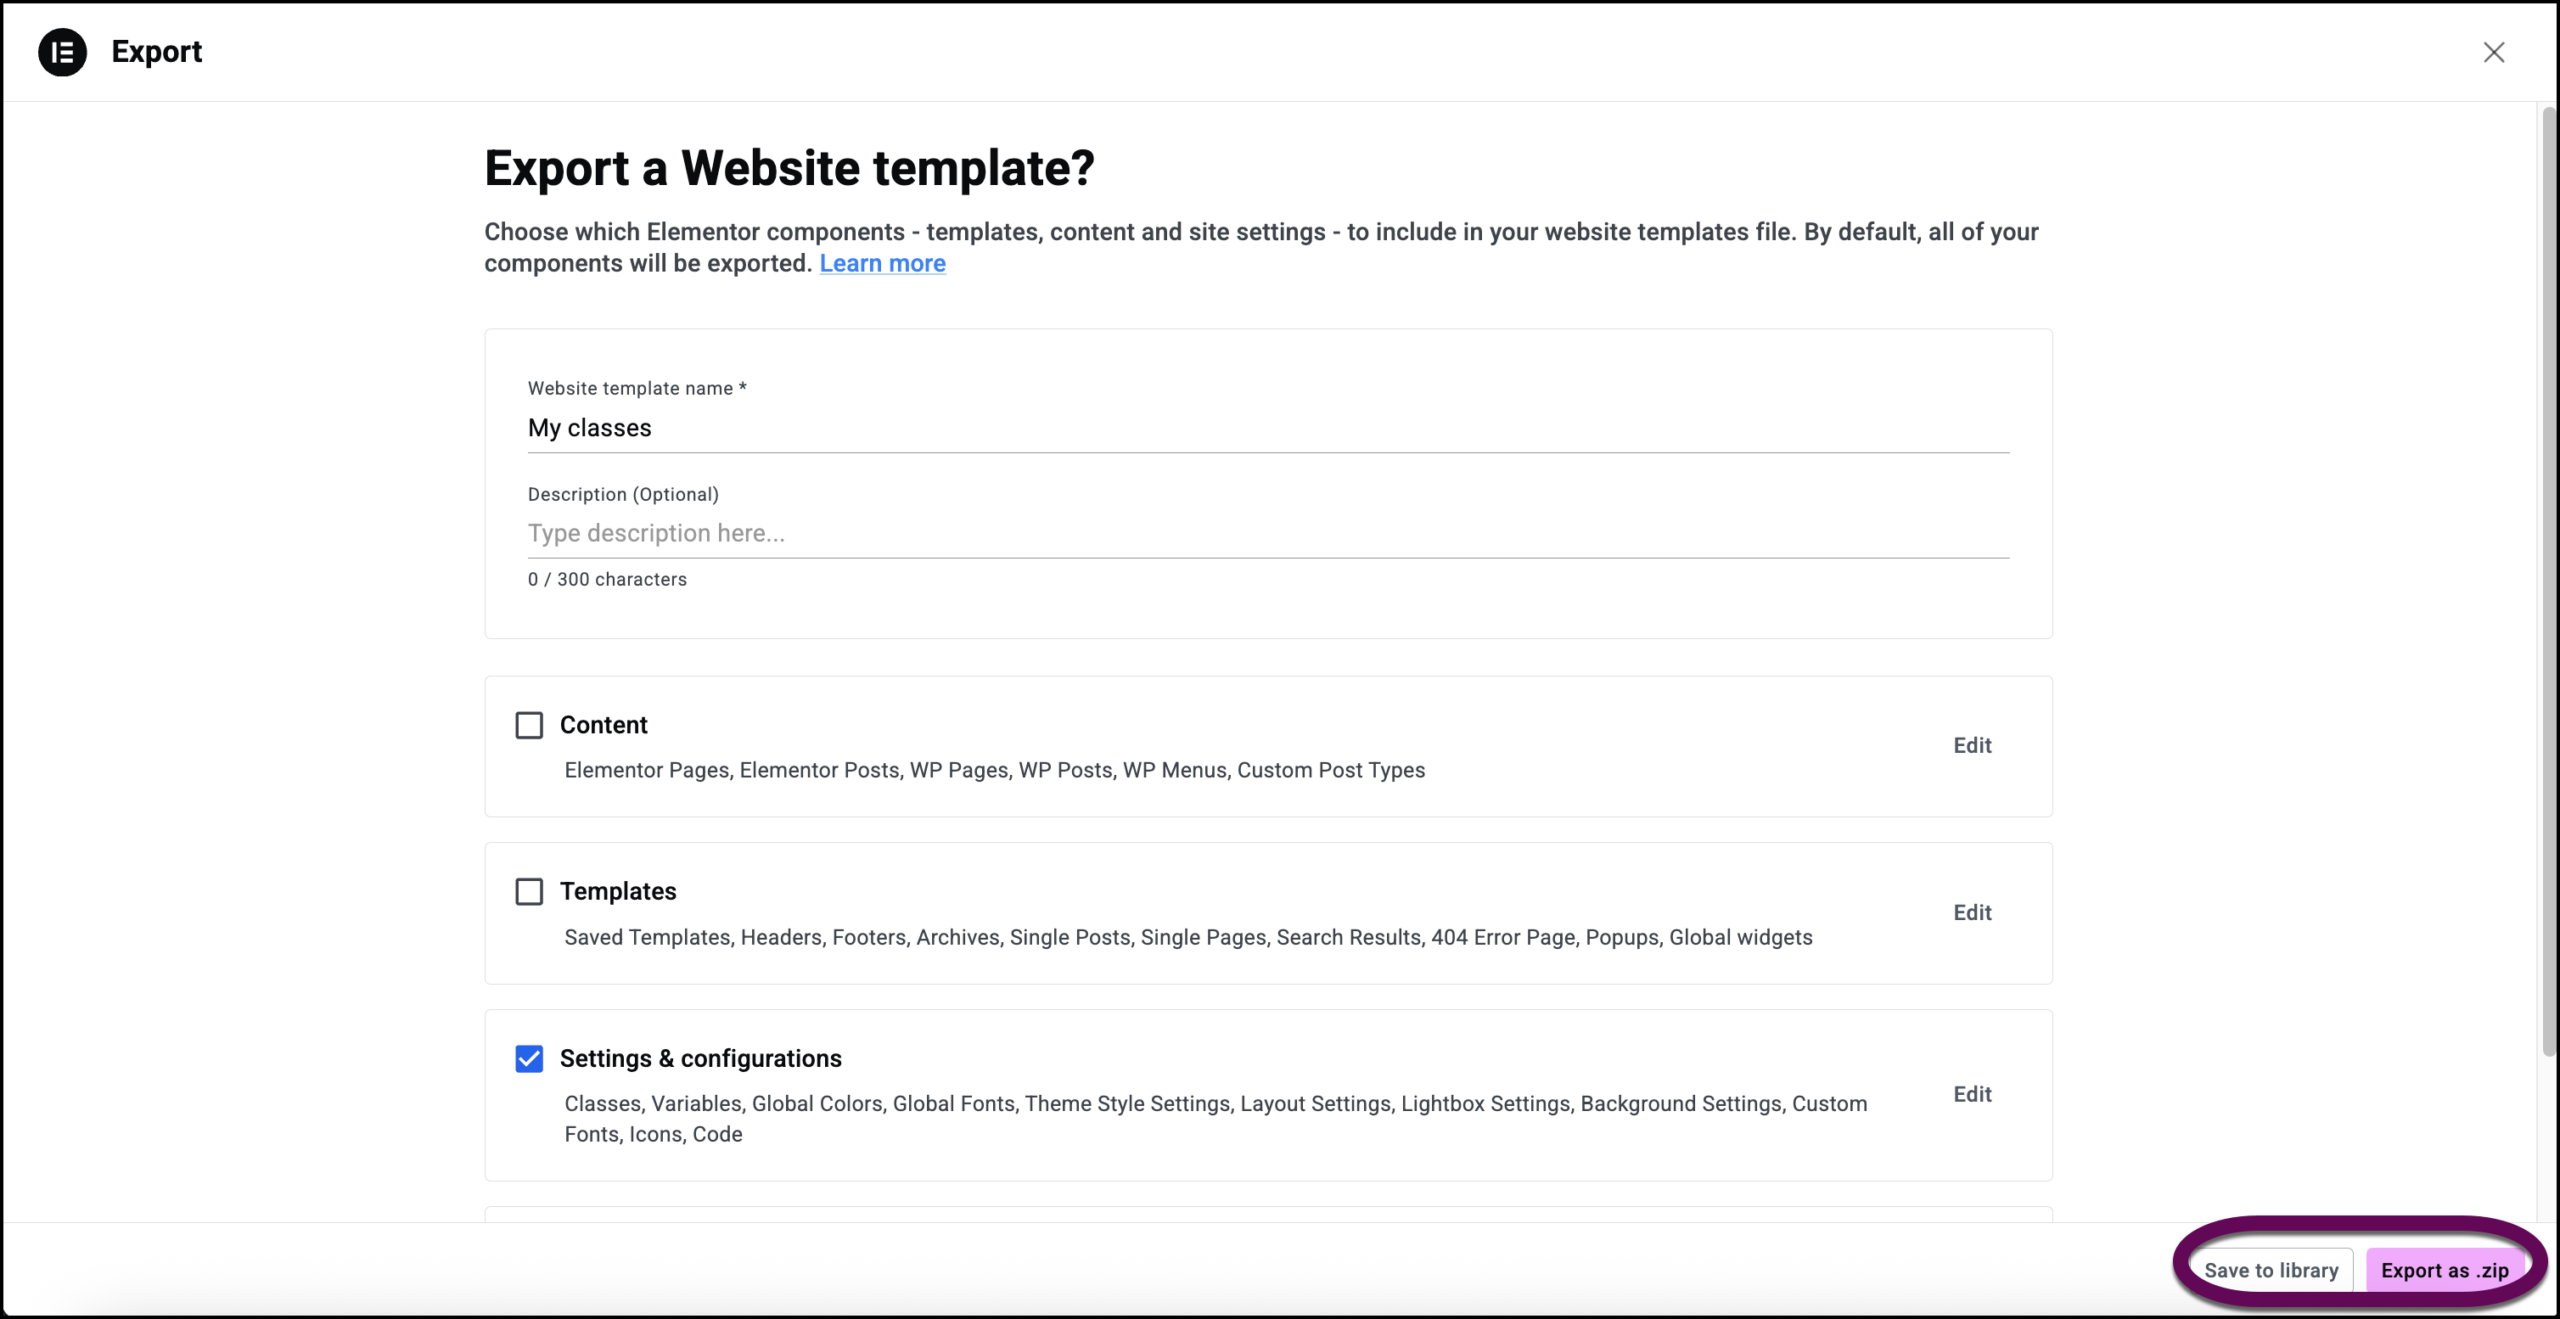
Task: Click the Settings & configurations label
Action: [700, 1058]
